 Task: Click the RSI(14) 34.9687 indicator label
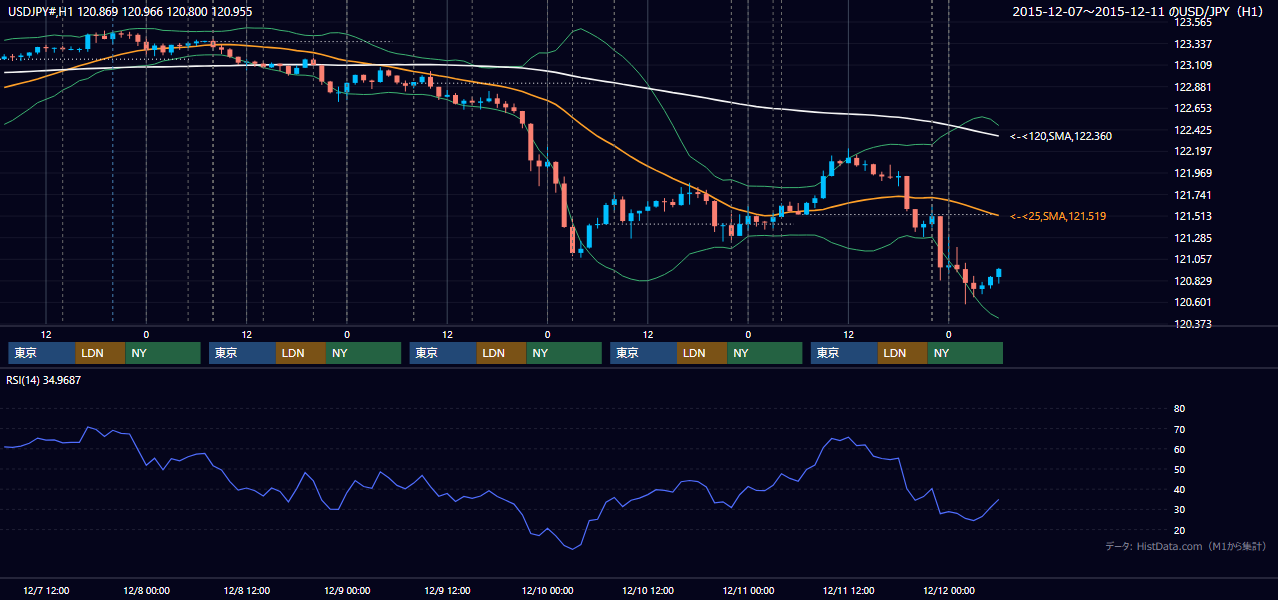tap(45, 380)
